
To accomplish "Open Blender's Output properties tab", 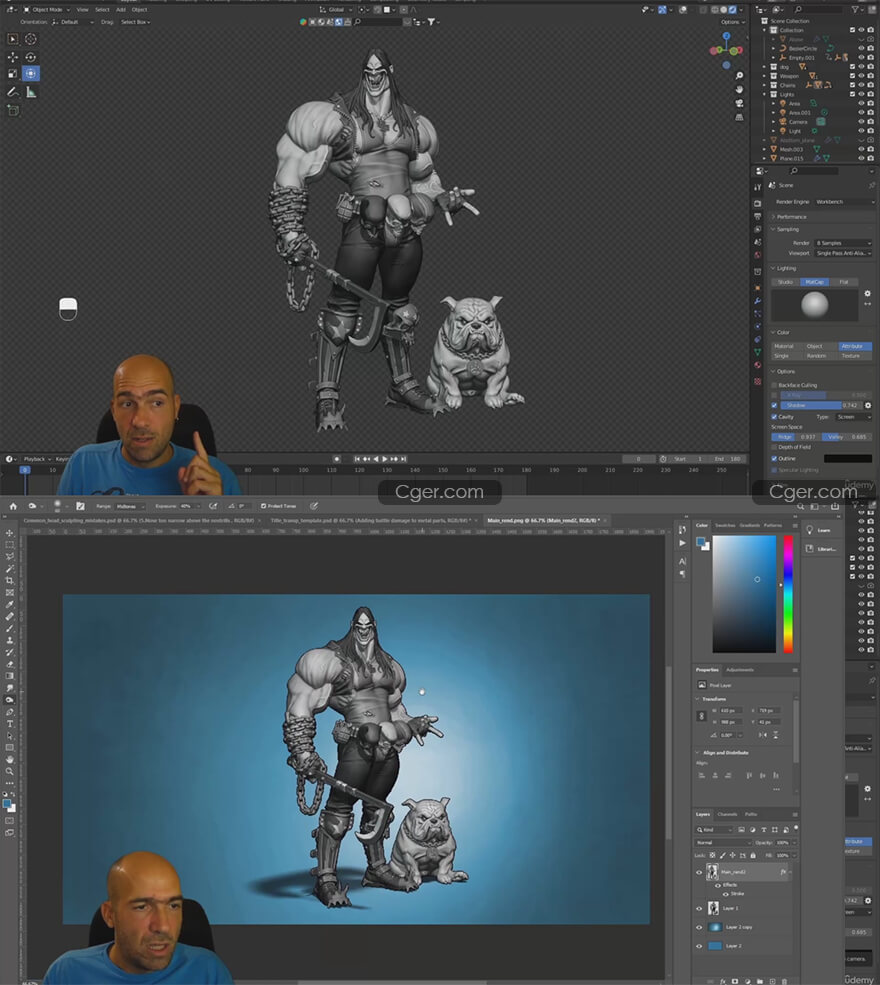I will [x=758, y=216].
